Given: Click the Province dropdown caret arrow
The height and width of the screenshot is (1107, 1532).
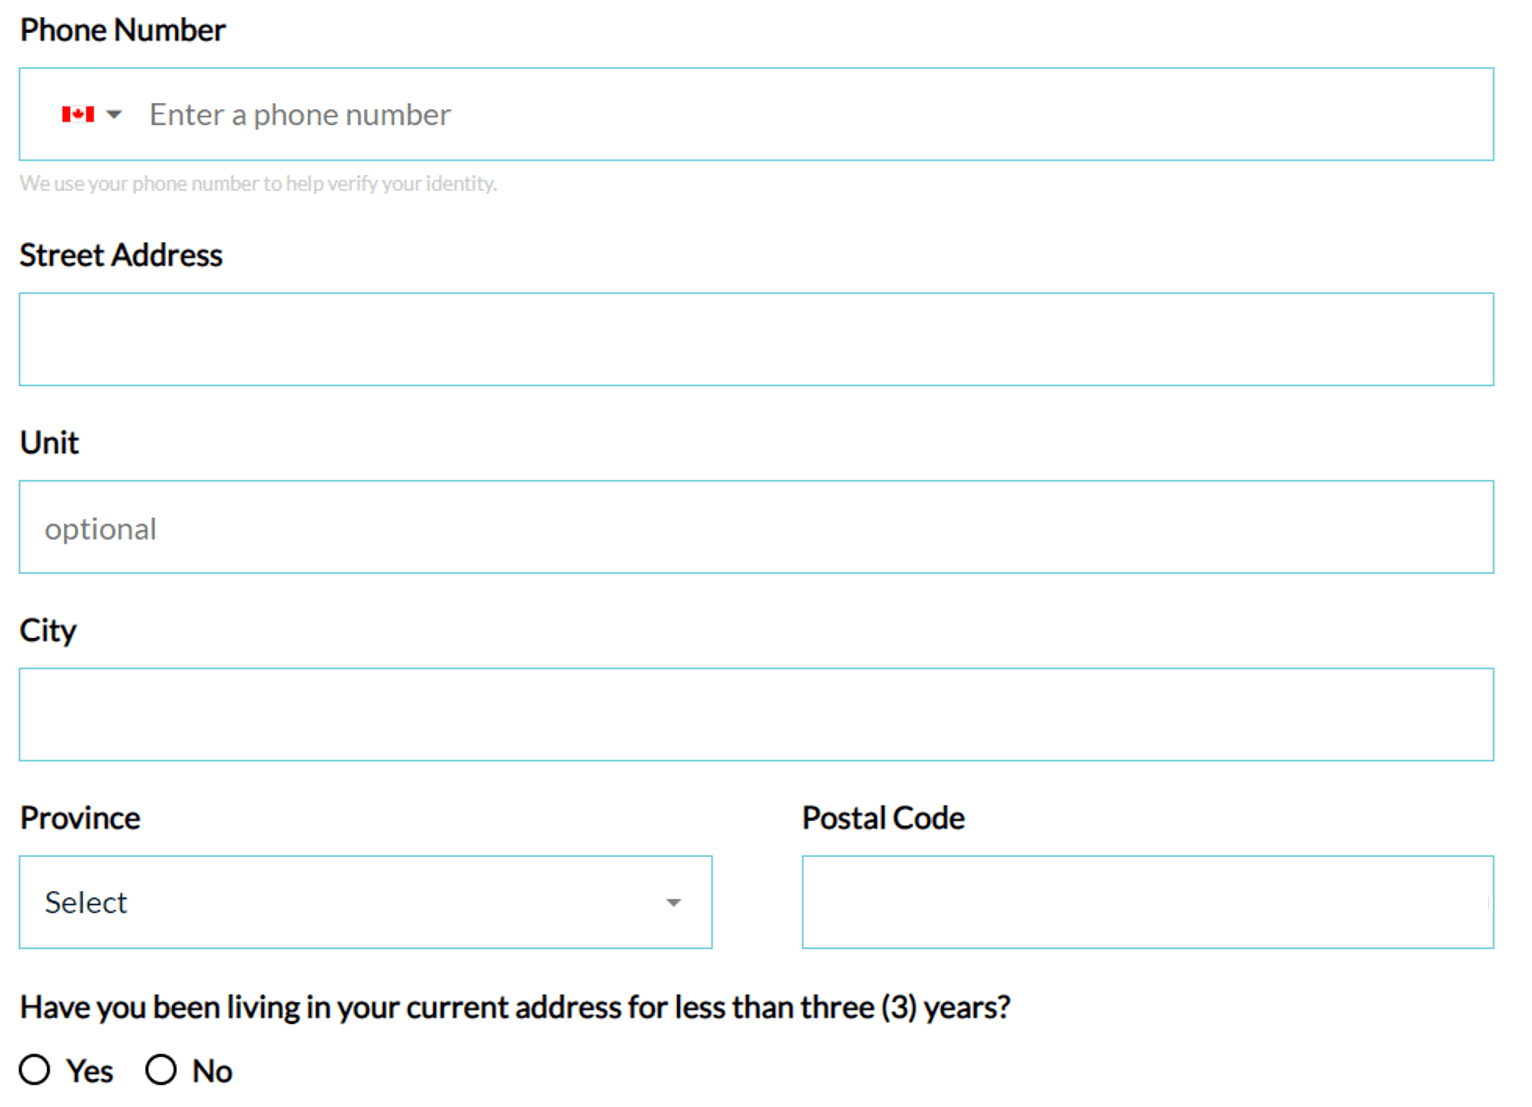Looking at the screenshot, I should point(674,903).
